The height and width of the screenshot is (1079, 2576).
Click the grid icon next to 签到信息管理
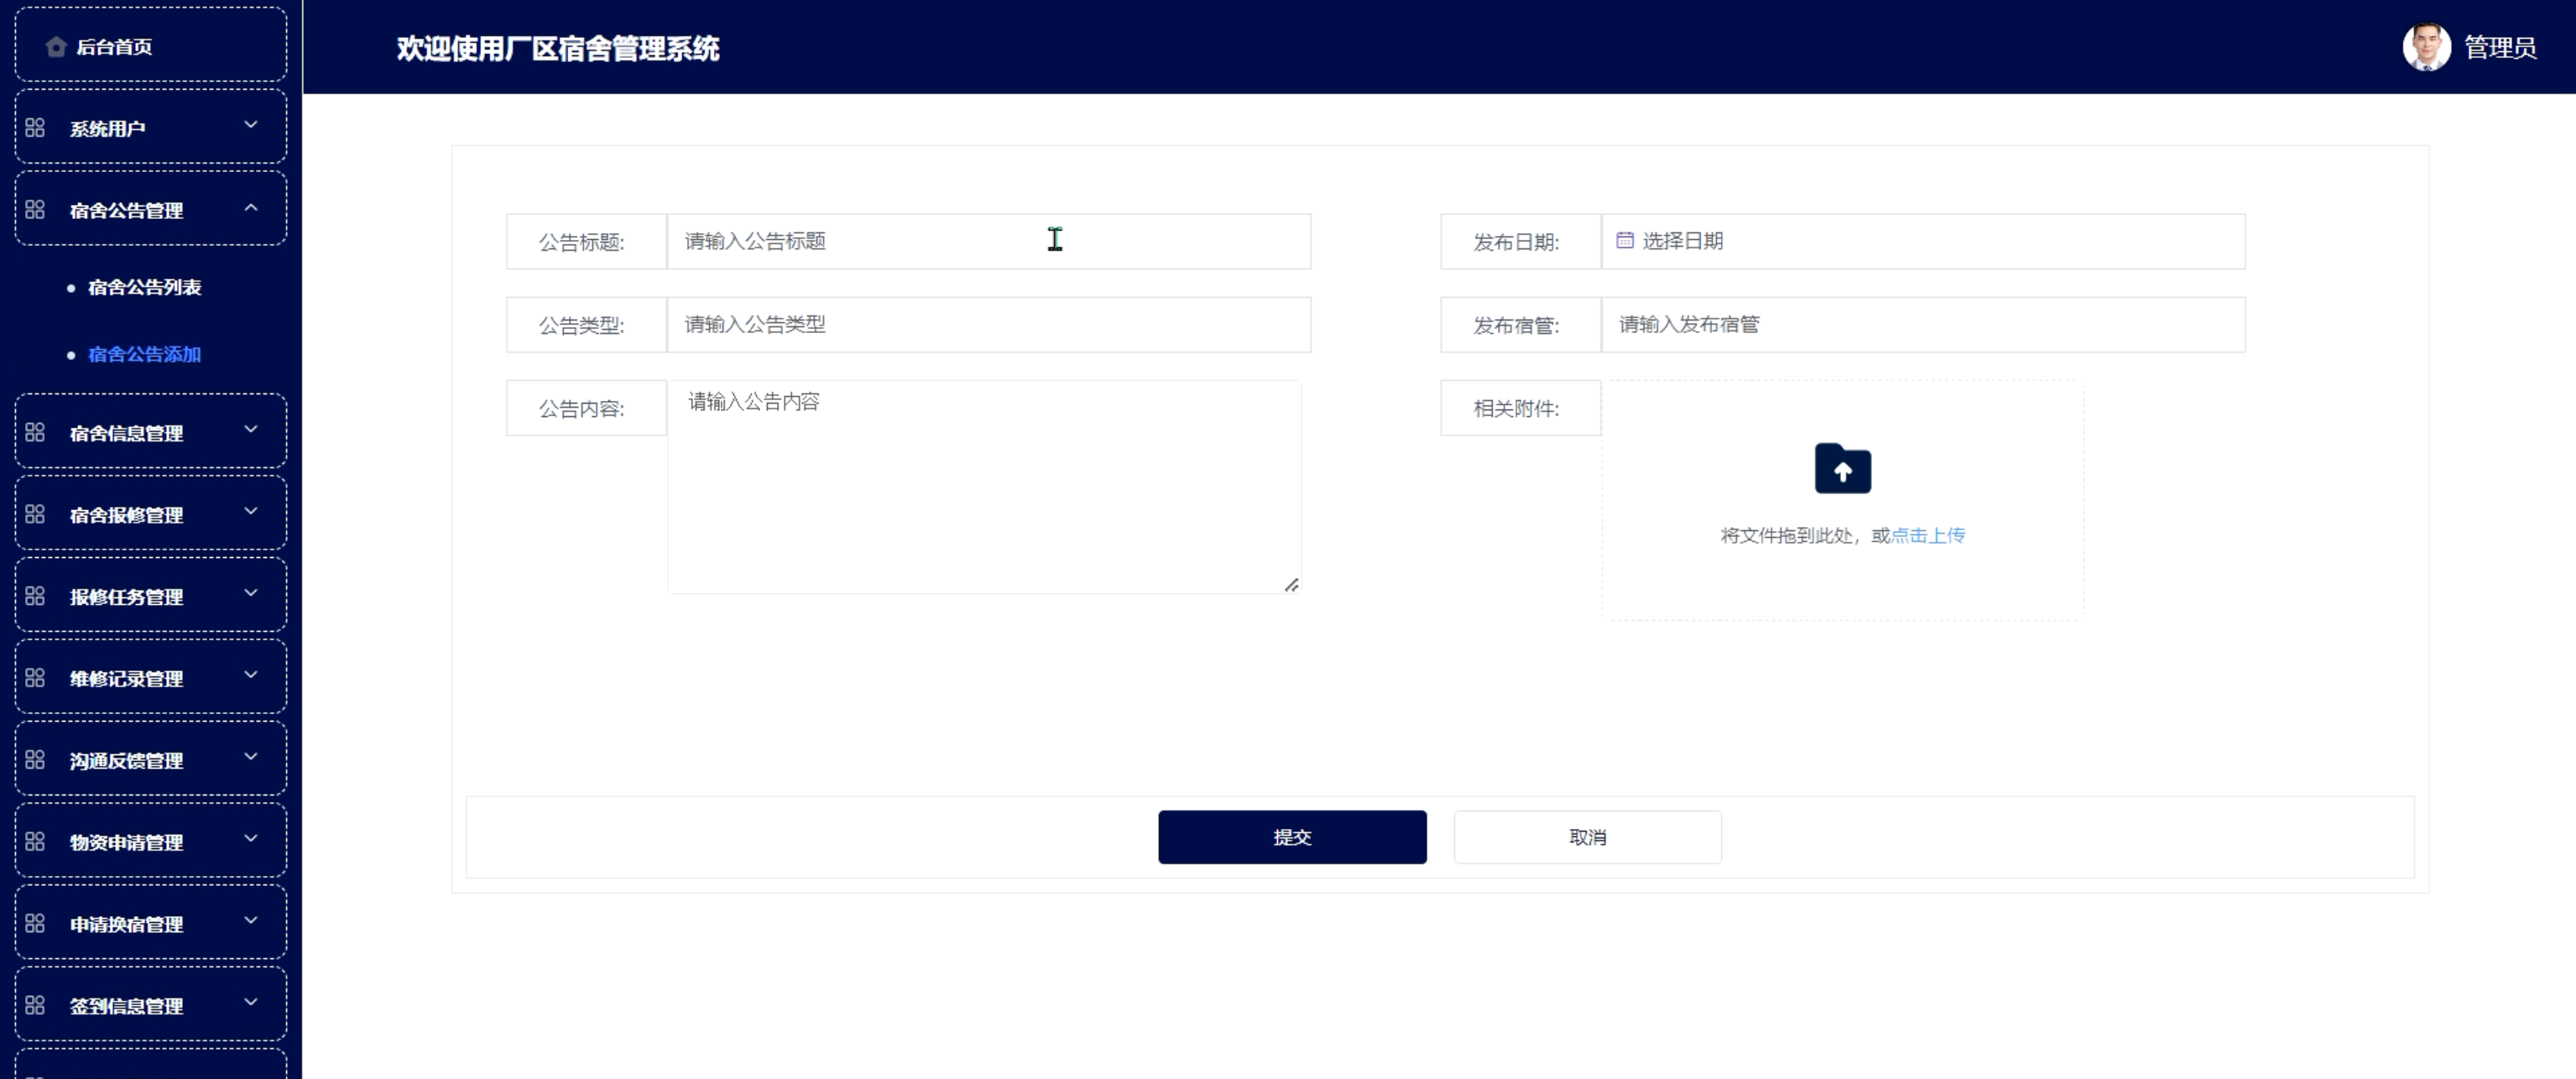coord(35,1005)
